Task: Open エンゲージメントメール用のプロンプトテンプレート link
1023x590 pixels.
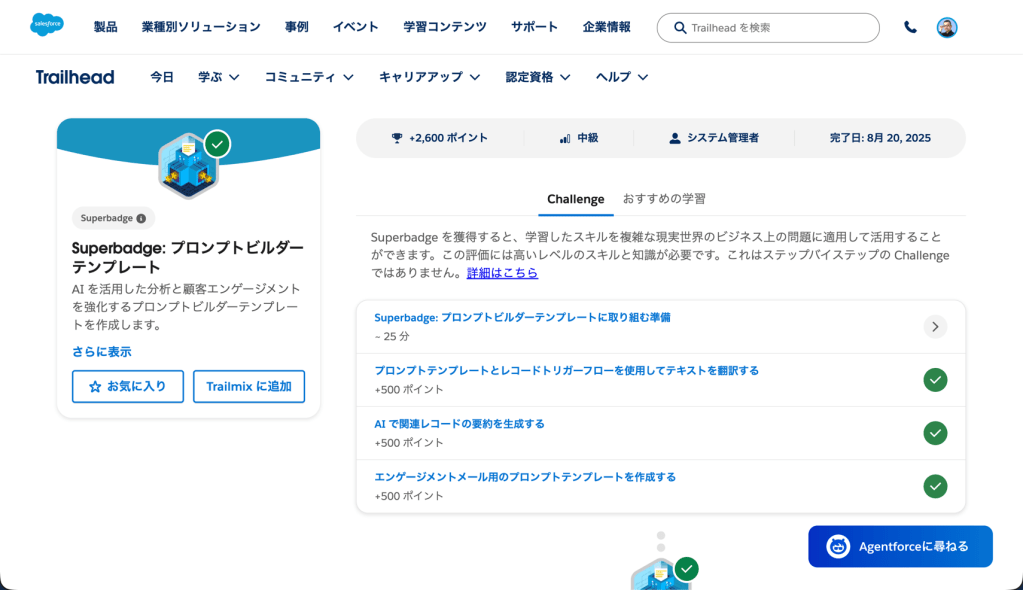Action: click(525, 477)
